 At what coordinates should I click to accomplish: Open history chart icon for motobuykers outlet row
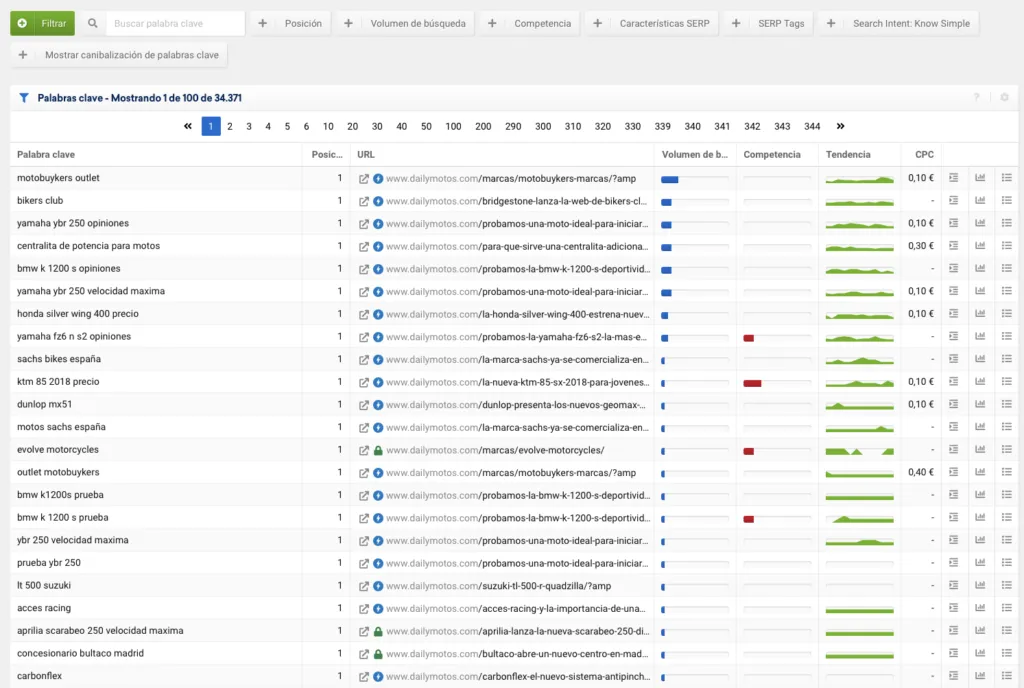(x=980, y=178)
